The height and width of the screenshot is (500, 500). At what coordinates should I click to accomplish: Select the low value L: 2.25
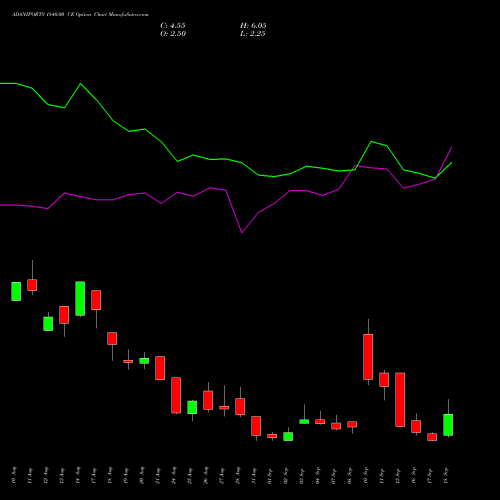[x=252, y=34]
